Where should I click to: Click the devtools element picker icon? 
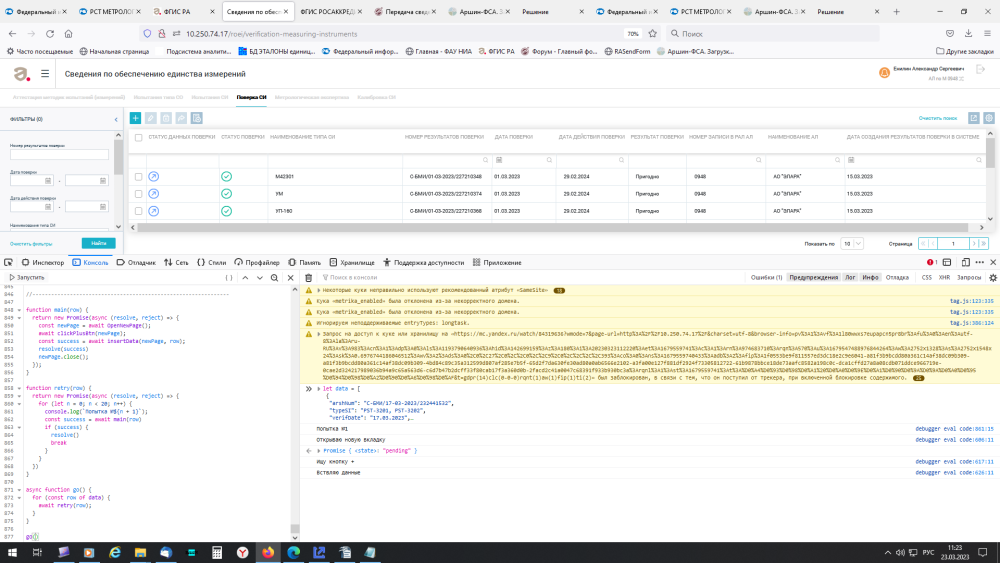pos(9,262)
